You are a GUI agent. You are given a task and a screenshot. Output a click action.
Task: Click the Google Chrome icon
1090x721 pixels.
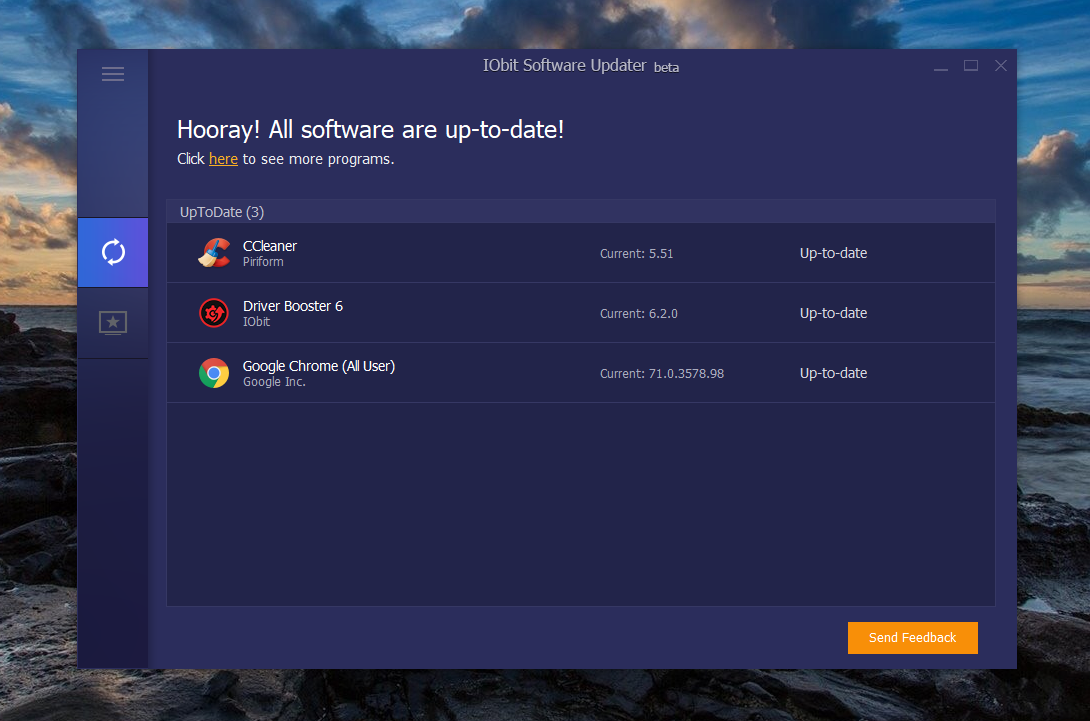213,373
